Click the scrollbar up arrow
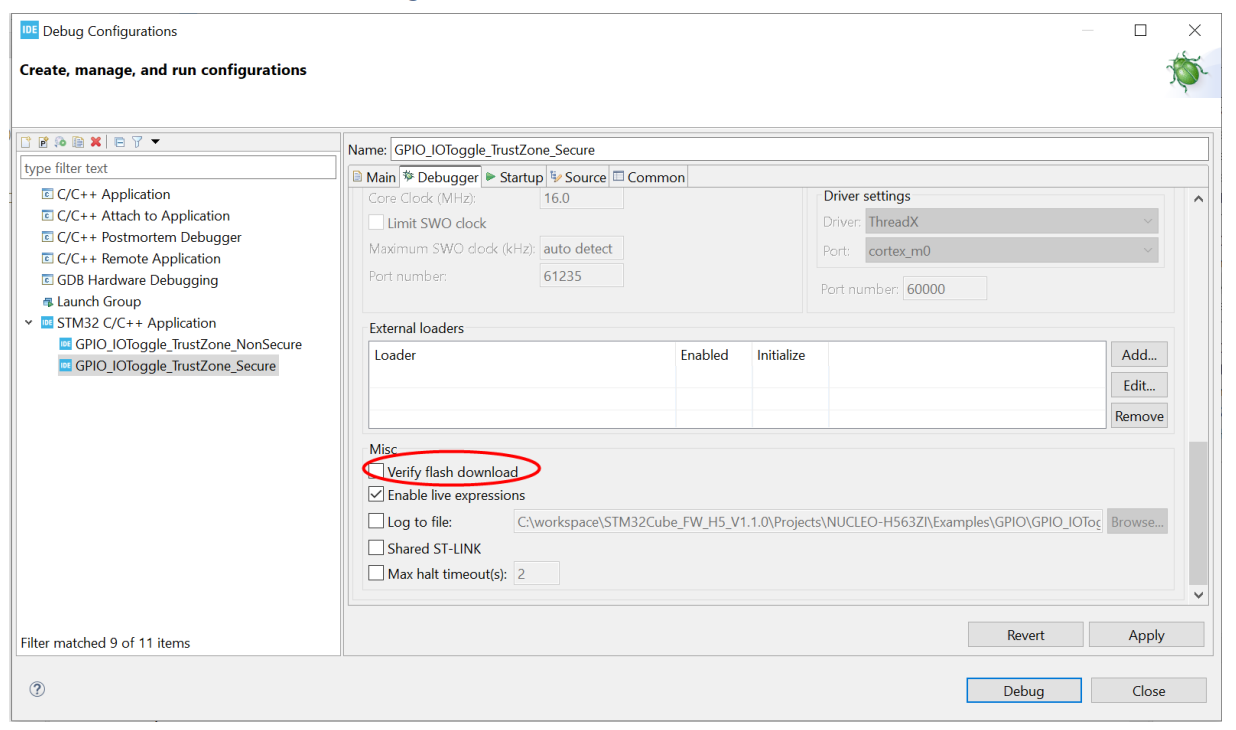1236x730 pixels. [x=1198, y=199]
